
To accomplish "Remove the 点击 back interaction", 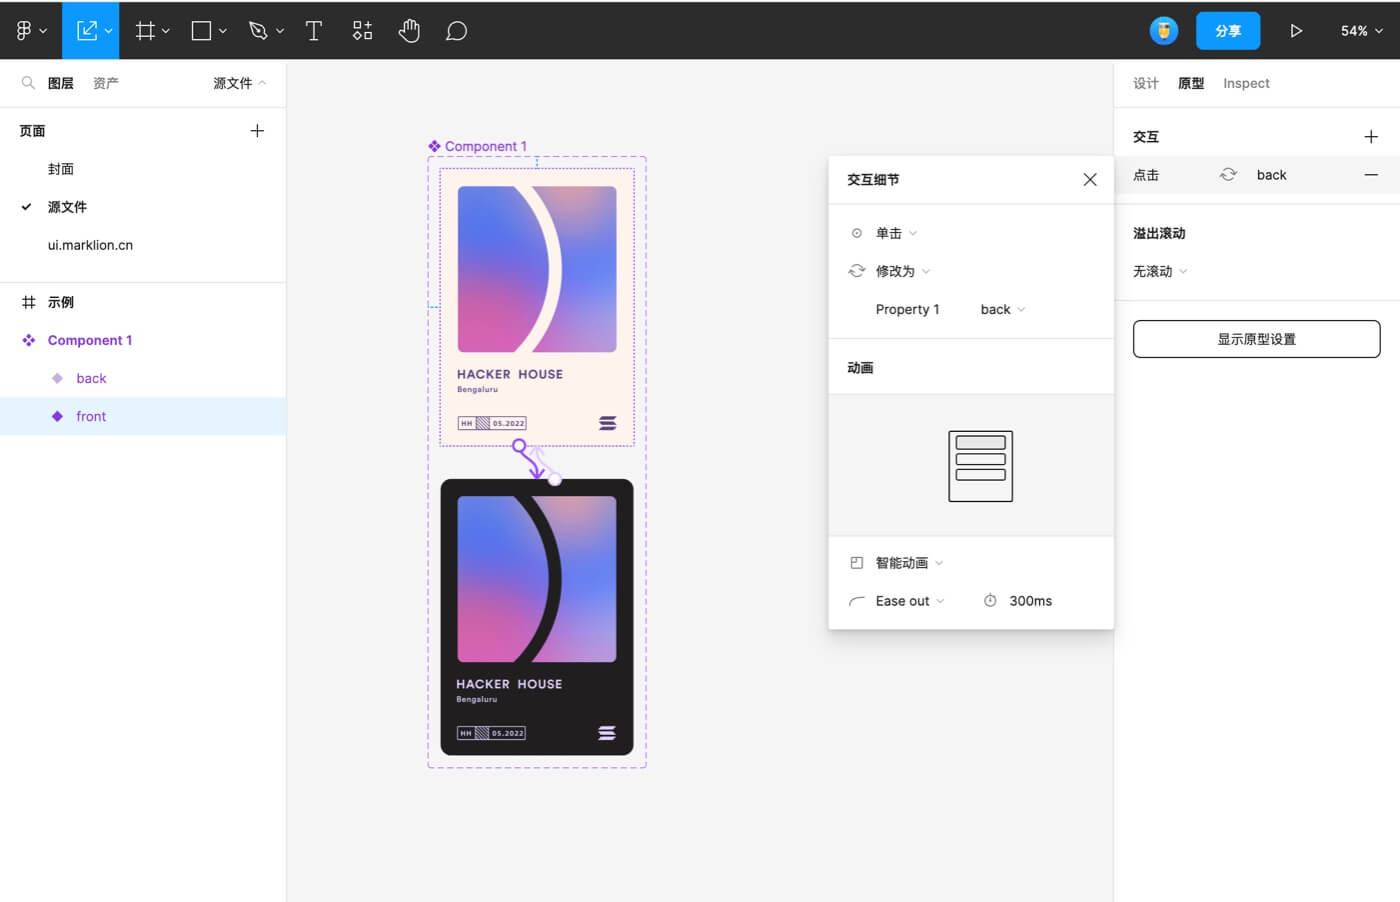I will click(x=1371, y=175).
